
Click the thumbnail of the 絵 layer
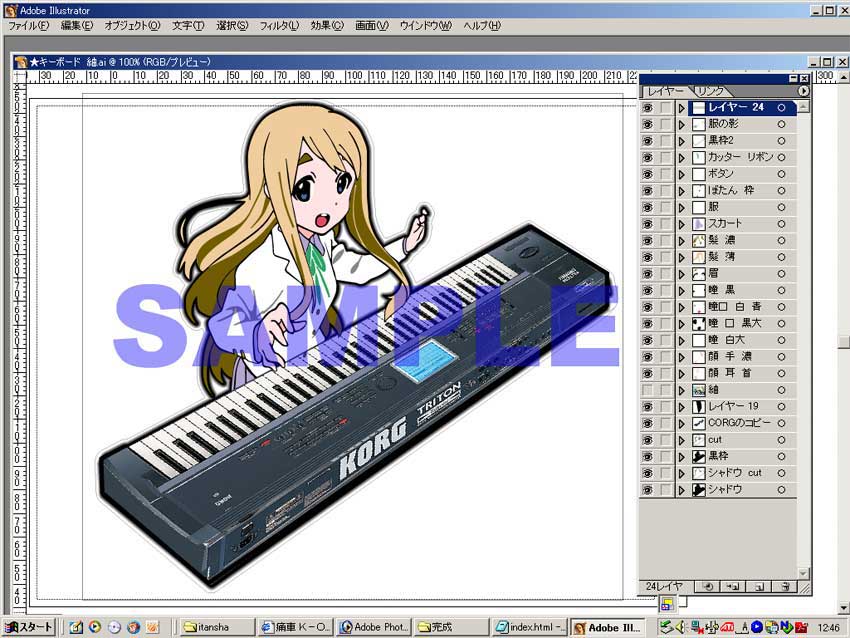pyautogui.click(x=699, y=390)
